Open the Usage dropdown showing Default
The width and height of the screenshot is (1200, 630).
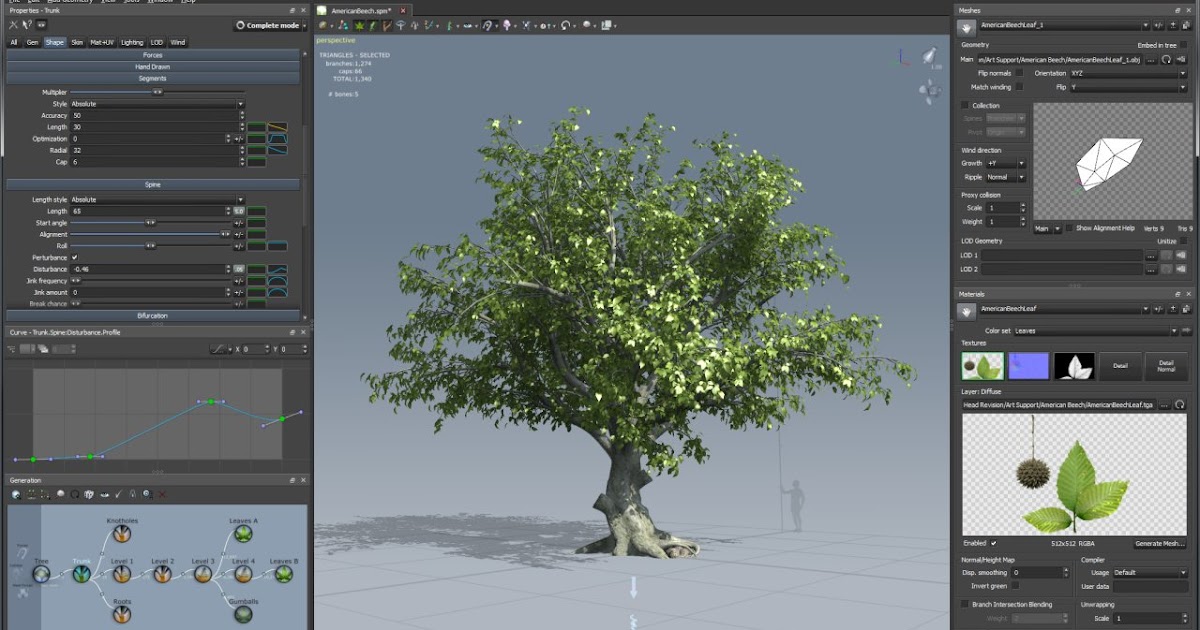tap(1150, 572)
